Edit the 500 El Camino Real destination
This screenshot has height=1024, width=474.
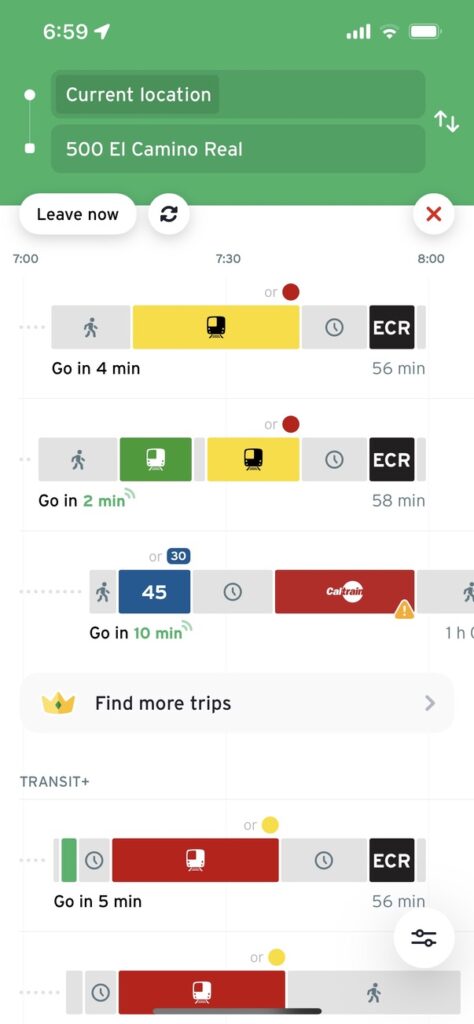238,149
